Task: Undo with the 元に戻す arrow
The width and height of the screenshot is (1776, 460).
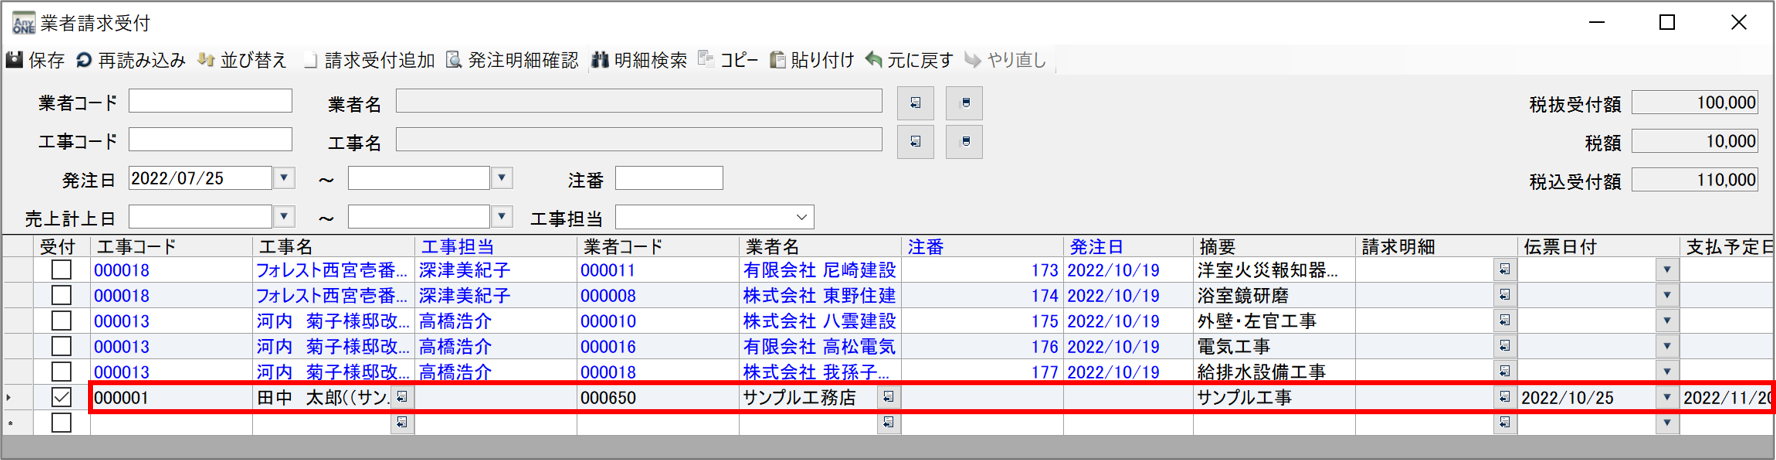Action: [x=874, y=61]
